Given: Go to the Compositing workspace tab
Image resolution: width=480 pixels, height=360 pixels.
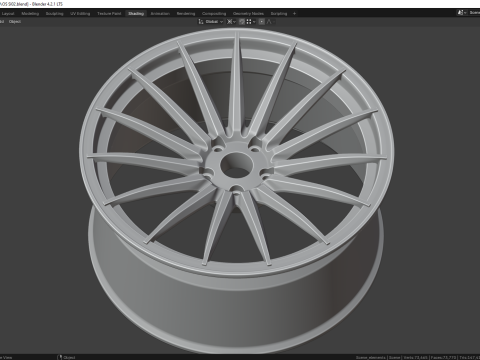Looking at the screenshot, I should pyautogui.click(x=214, y=14).
